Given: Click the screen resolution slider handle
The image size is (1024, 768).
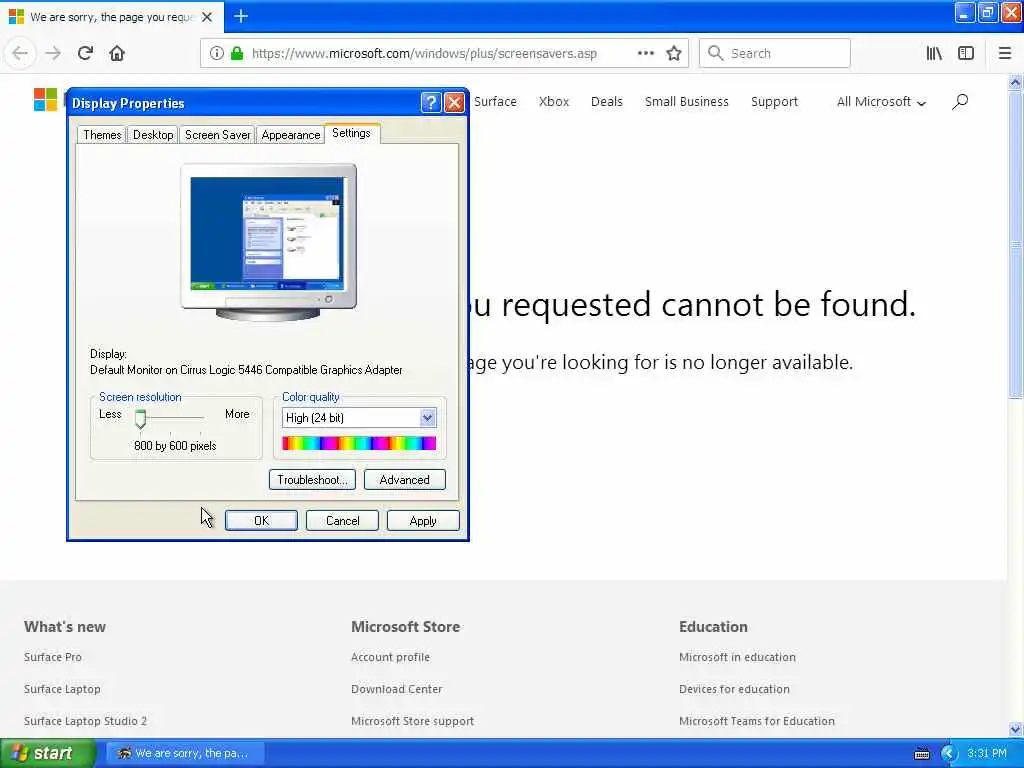Looking at the screenshot, I should (140, 419).
